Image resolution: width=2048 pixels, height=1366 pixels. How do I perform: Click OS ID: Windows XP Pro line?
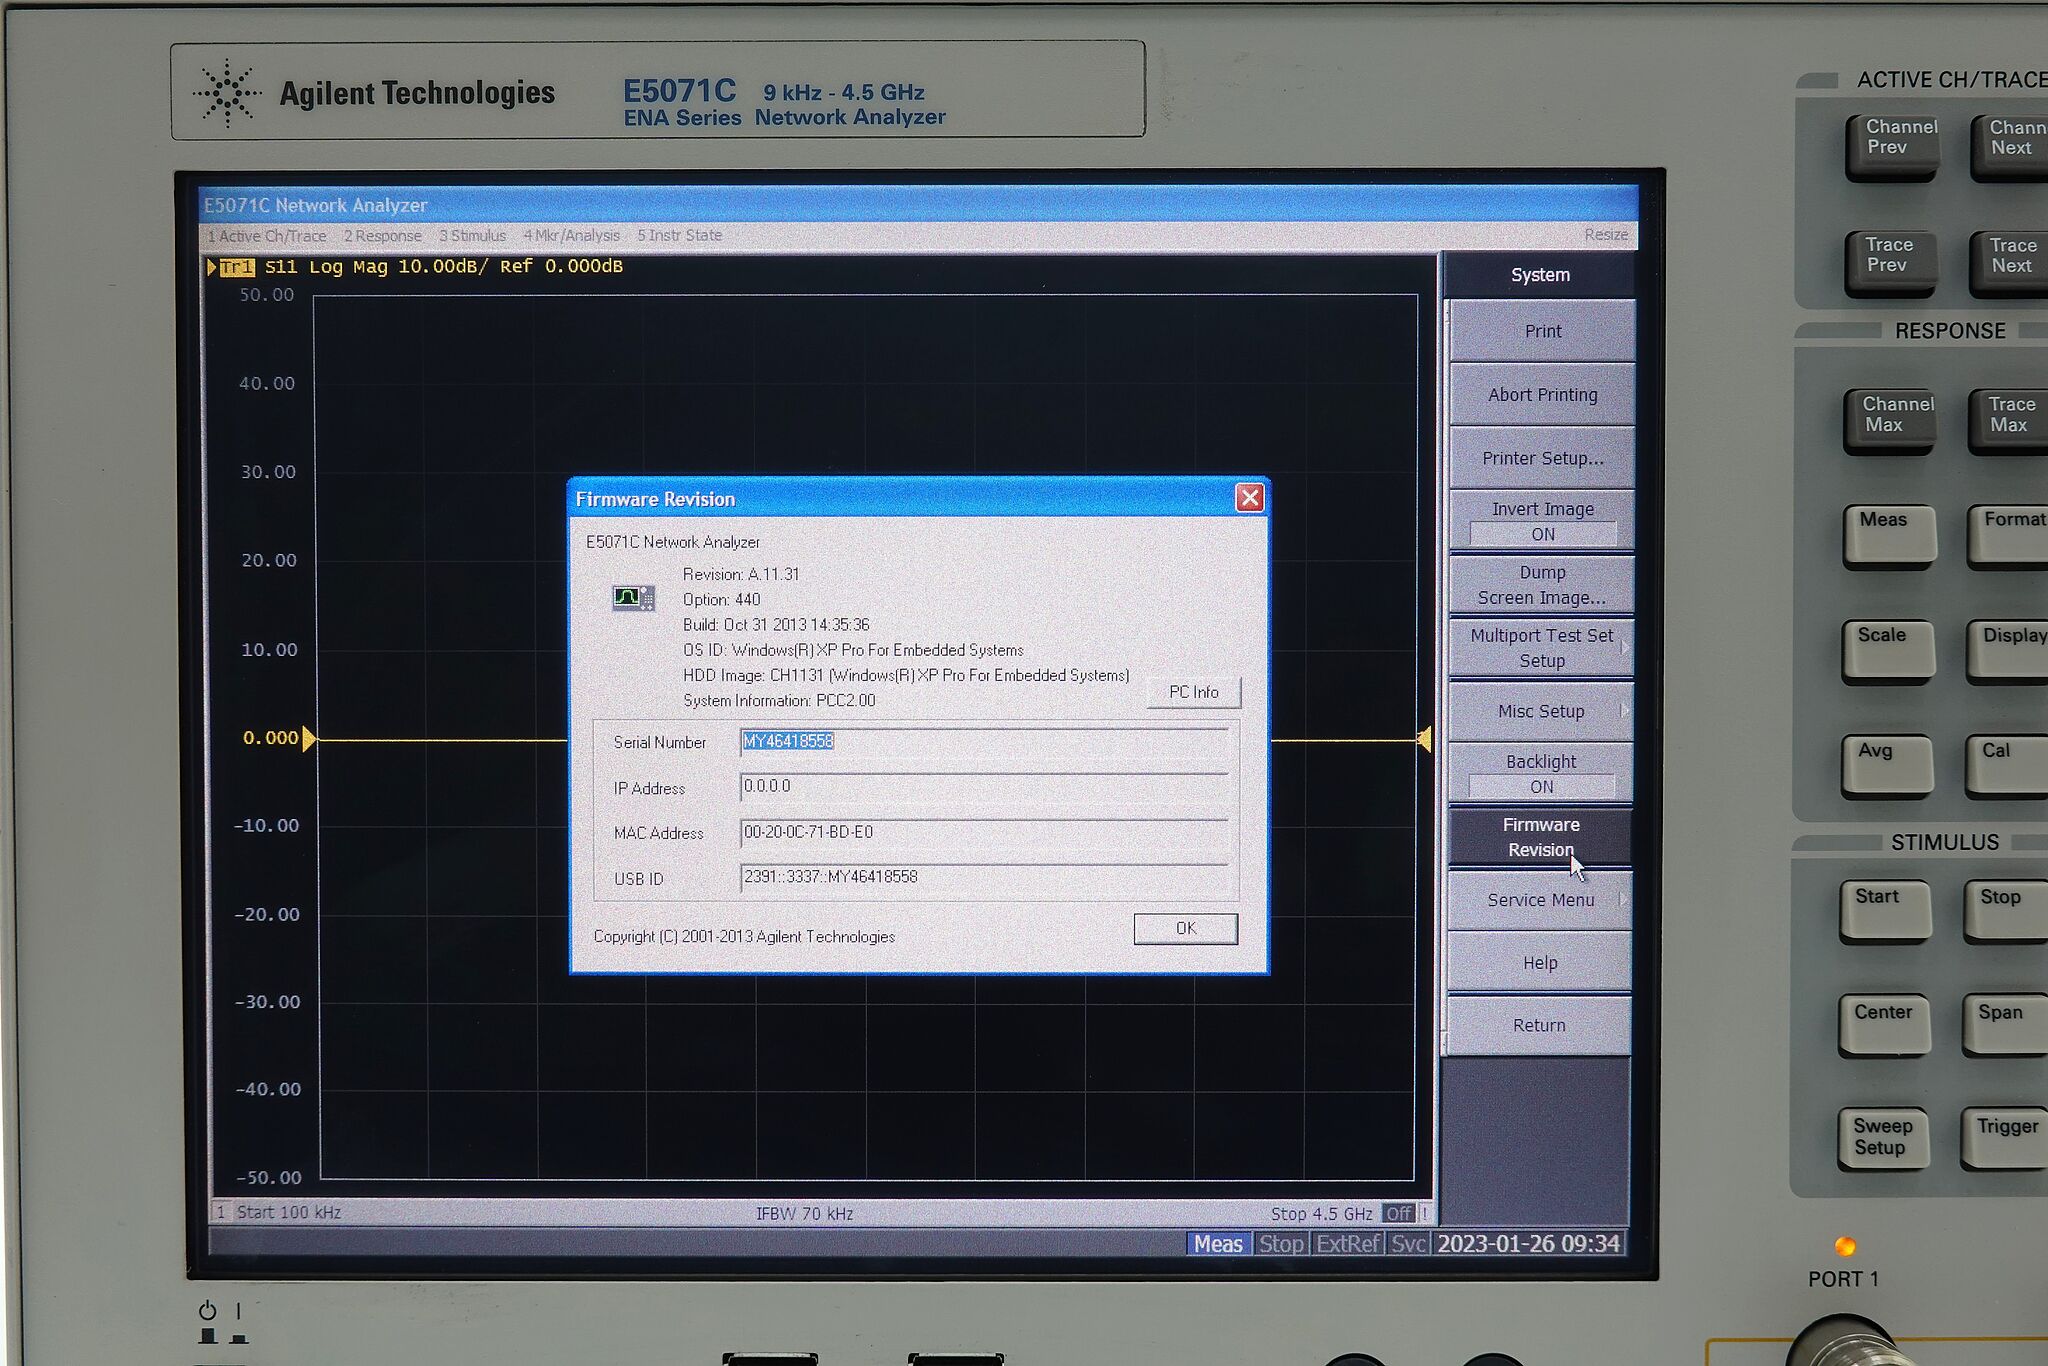[x=853, y=650]
